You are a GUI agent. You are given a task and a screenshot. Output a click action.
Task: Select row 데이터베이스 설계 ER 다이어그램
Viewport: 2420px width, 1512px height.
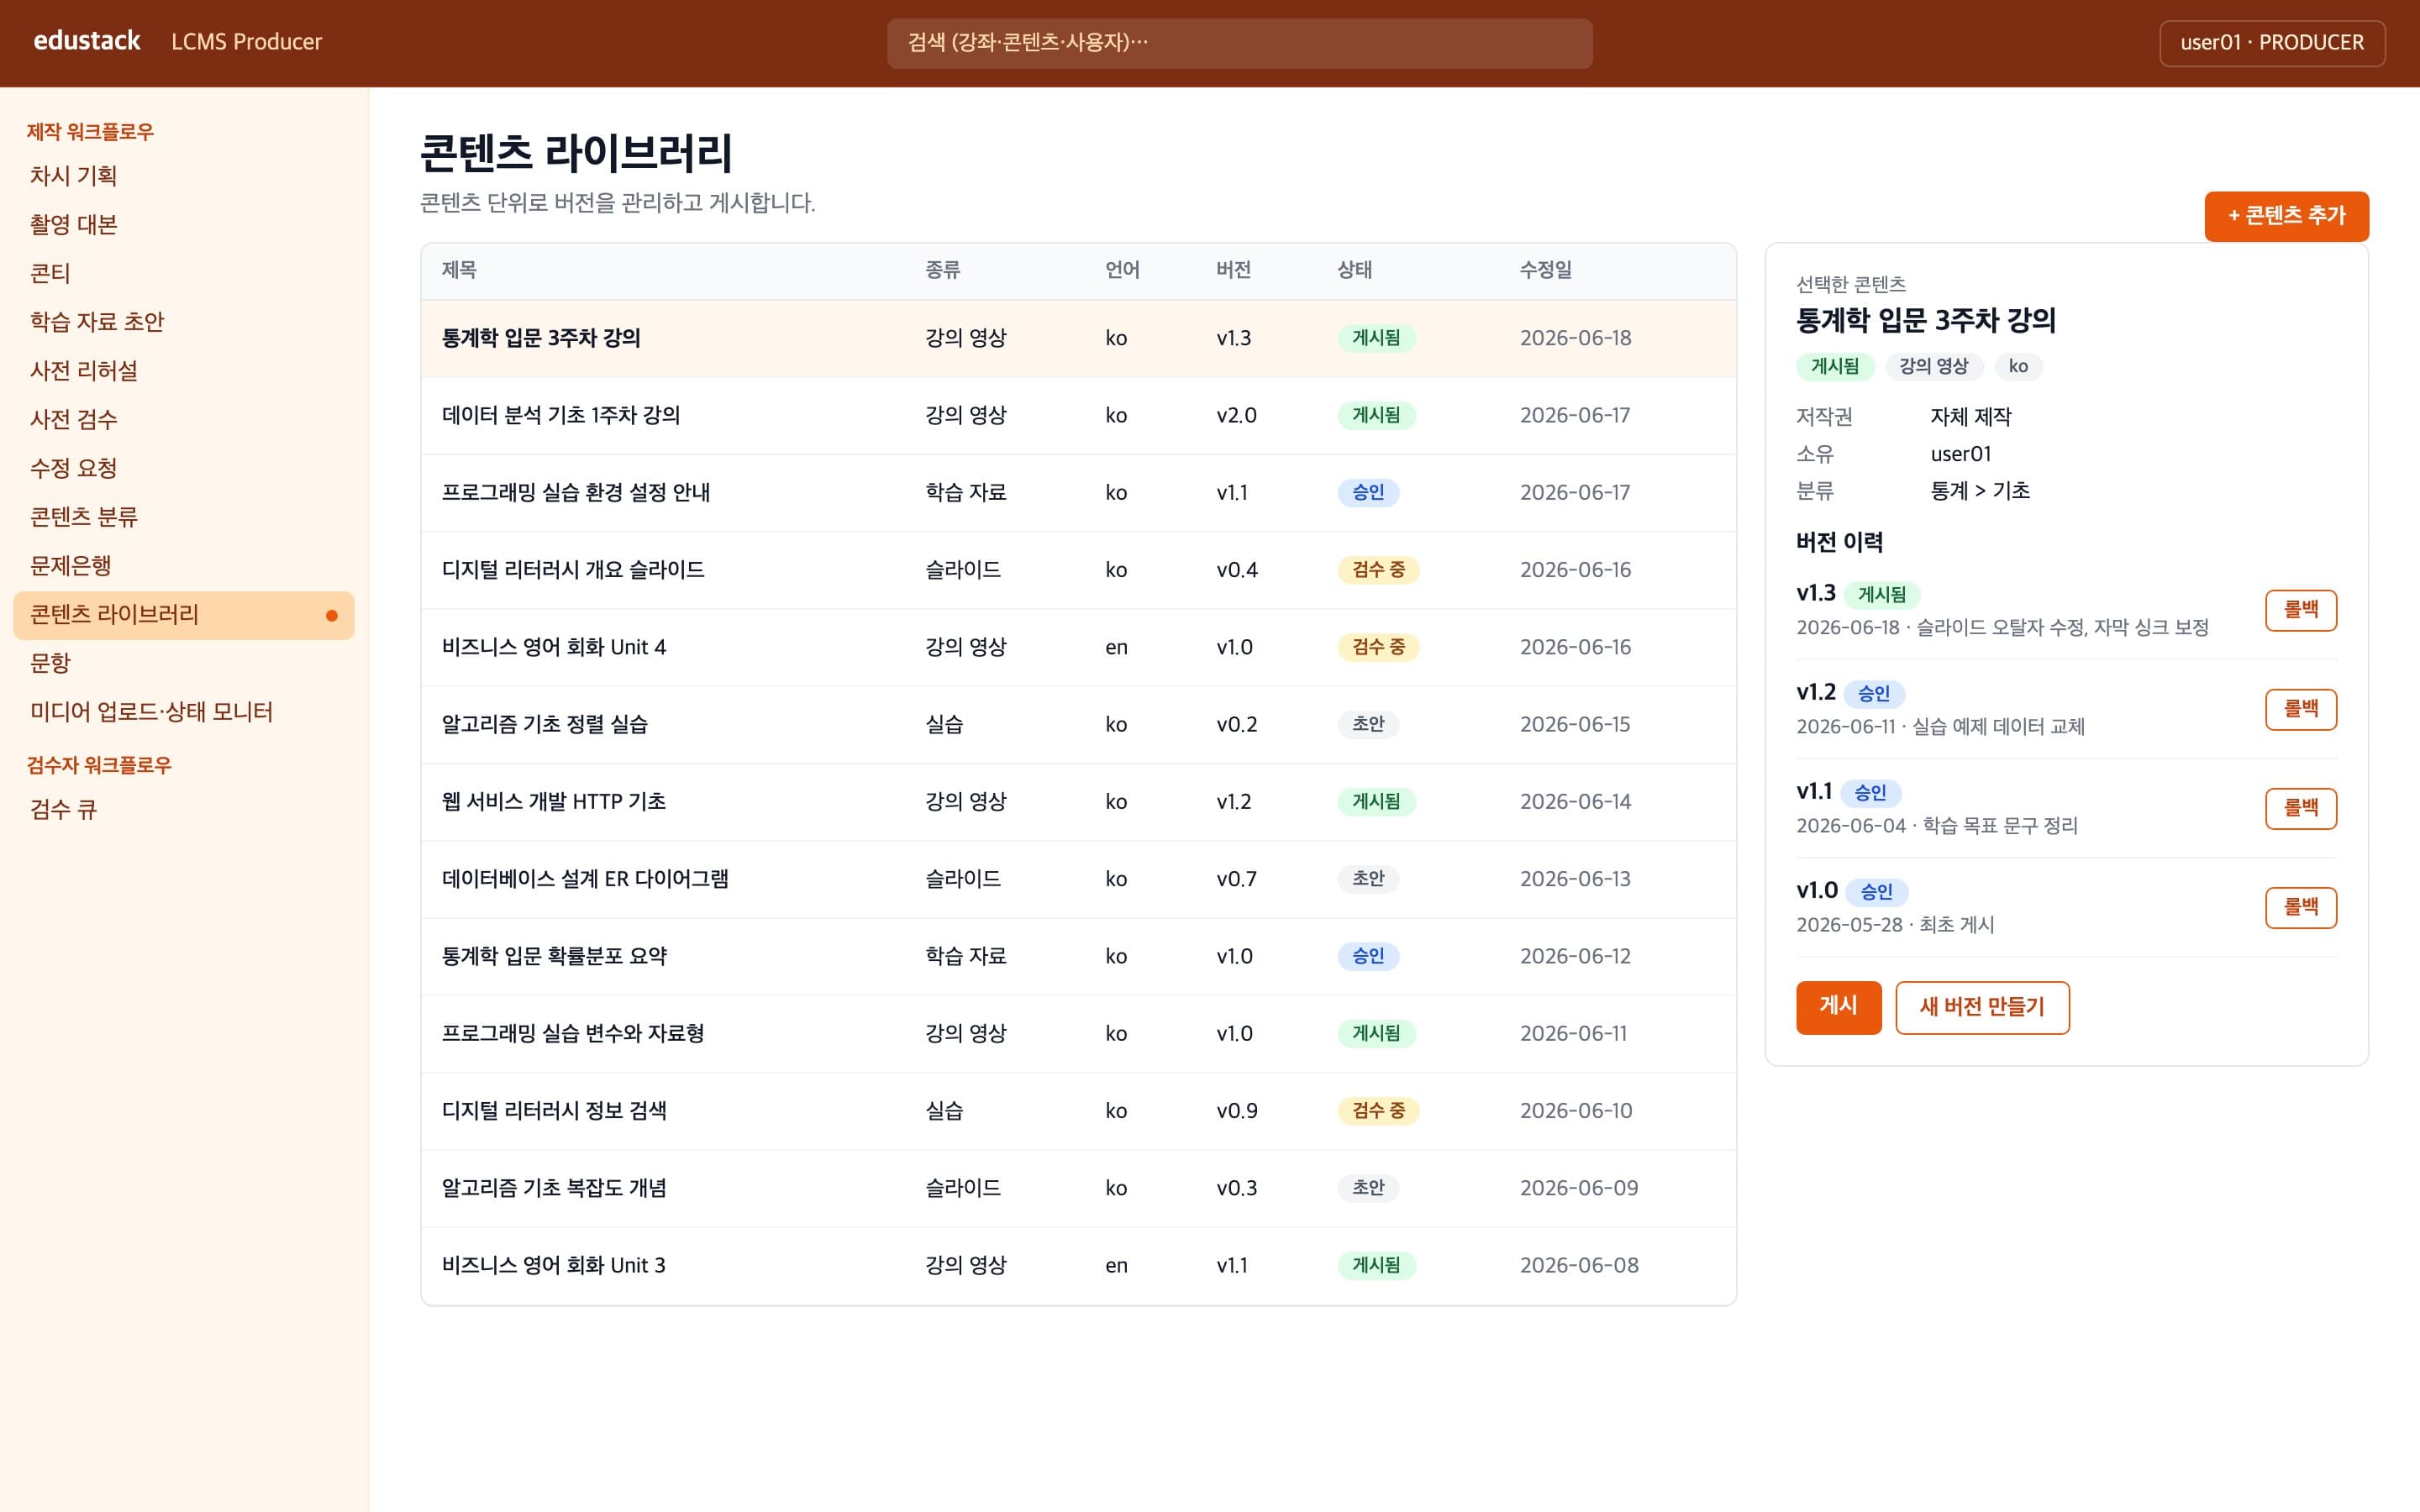pos(1078,879)
